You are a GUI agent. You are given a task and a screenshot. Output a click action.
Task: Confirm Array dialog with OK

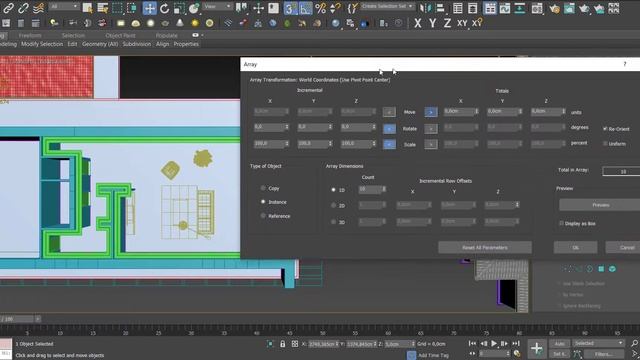(576, 247)
